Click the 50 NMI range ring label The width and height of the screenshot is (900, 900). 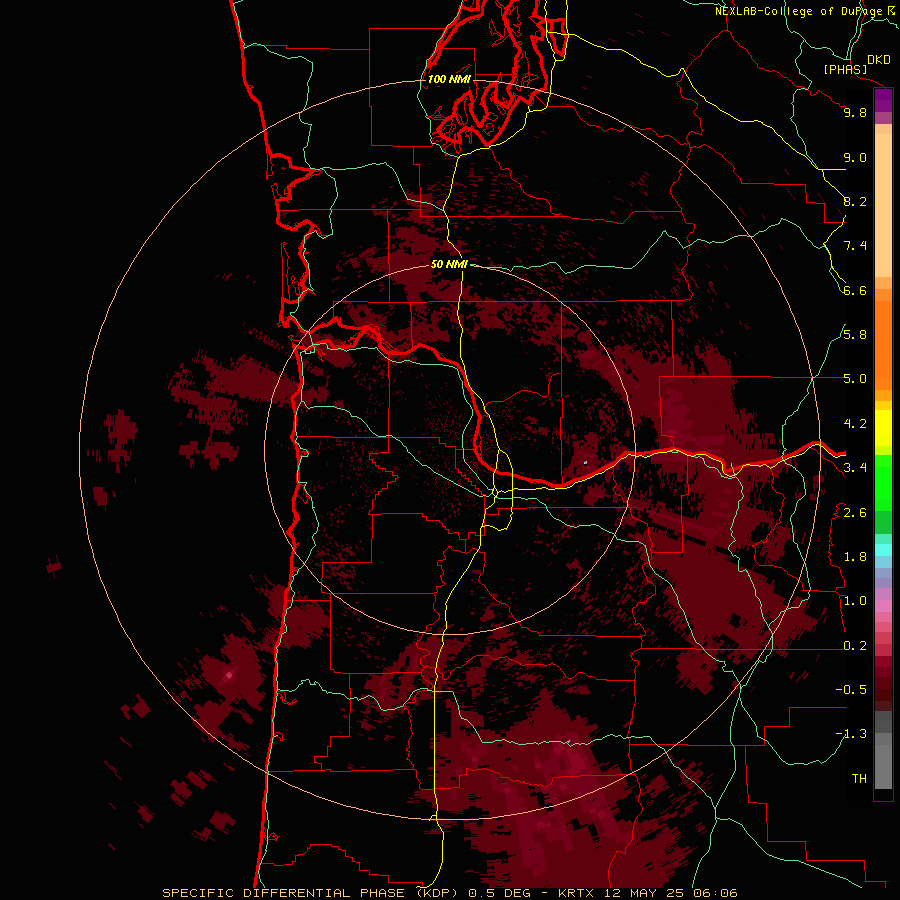click(x=449, y=264)
